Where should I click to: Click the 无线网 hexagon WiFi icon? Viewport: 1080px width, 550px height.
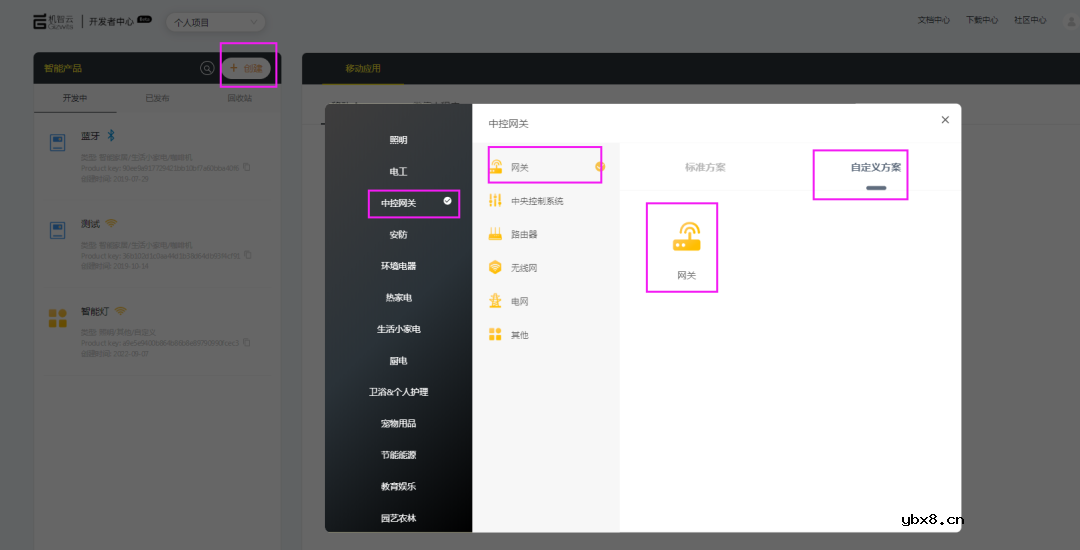(x=495, y=267)
